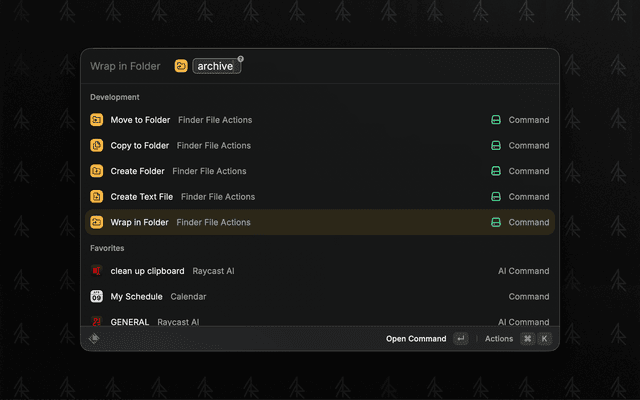
Task: Click the Raycast logo in bottom bar
Action: click(95, 339)
